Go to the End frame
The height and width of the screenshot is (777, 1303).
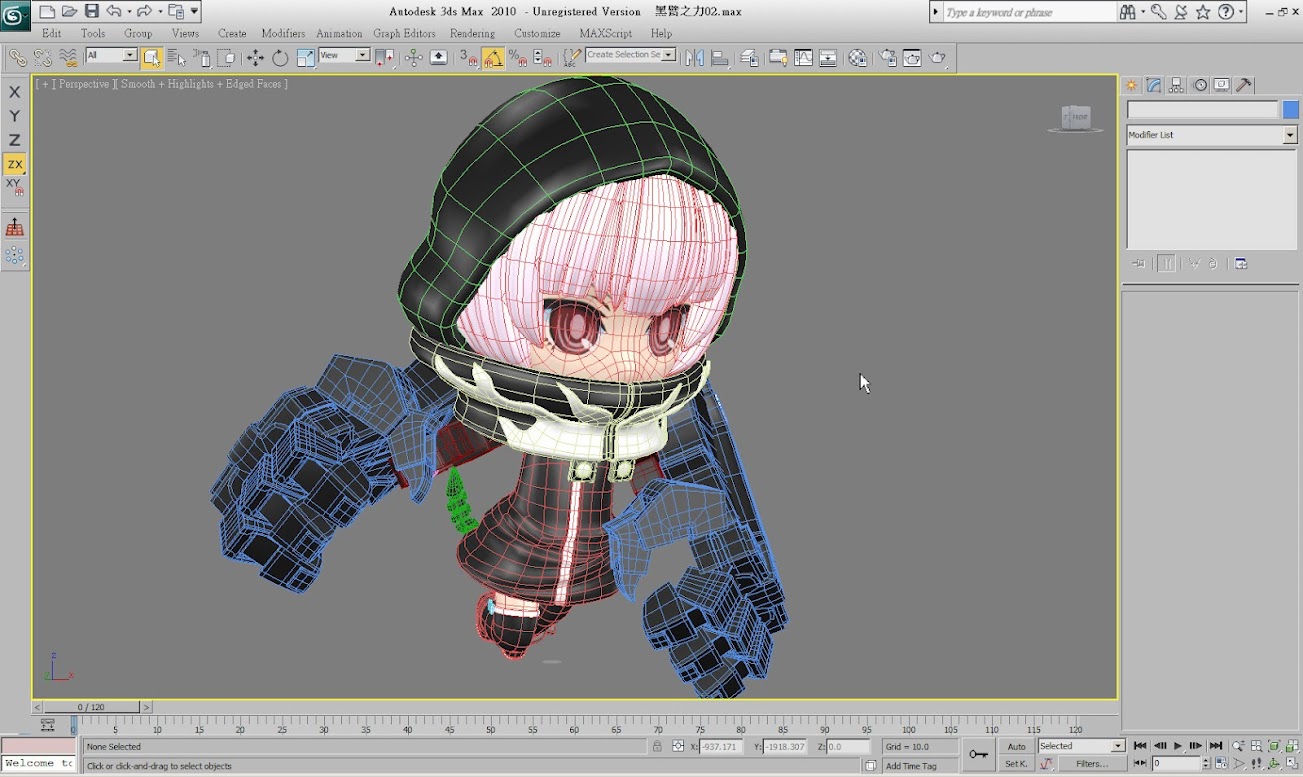click(1216, 746)
